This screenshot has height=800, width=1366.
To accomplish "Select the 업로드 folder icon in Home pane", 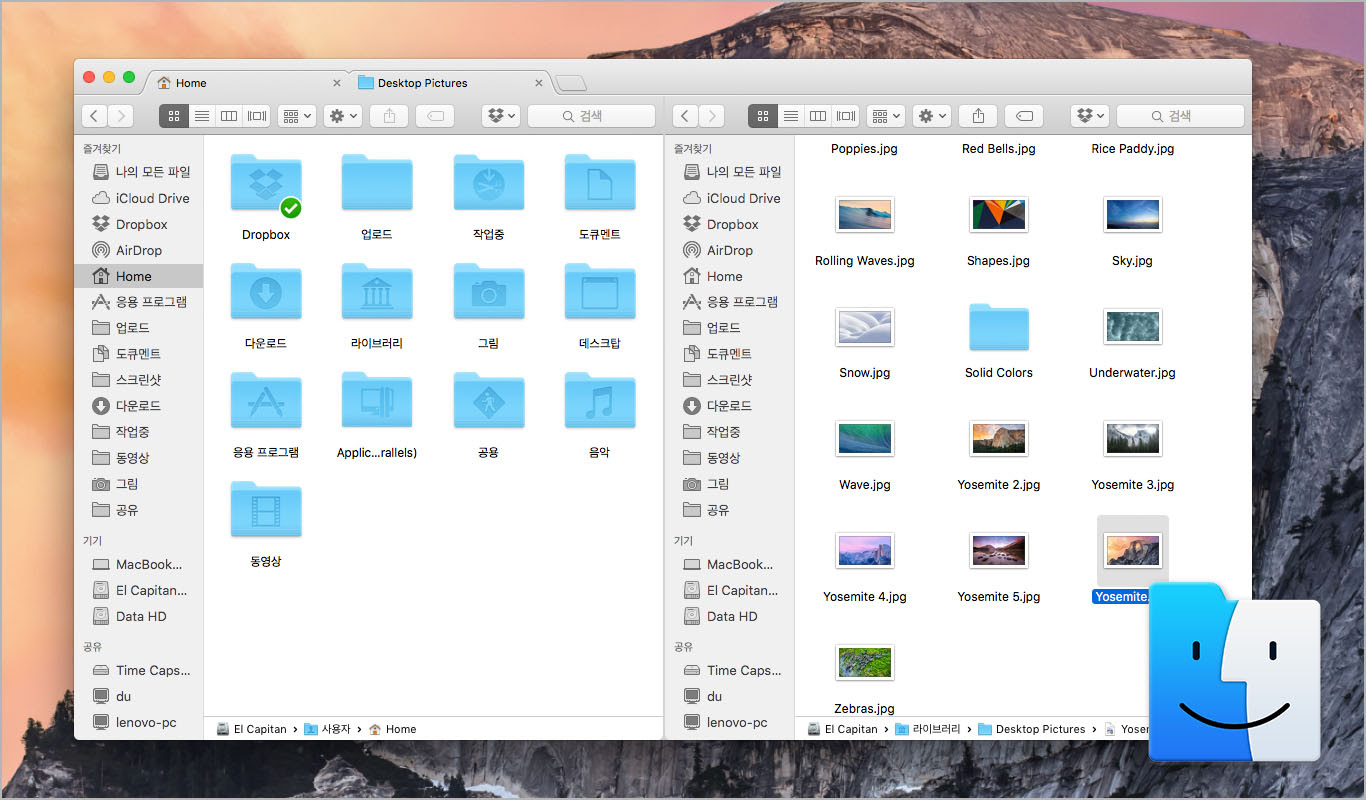I will coord(377,182).
